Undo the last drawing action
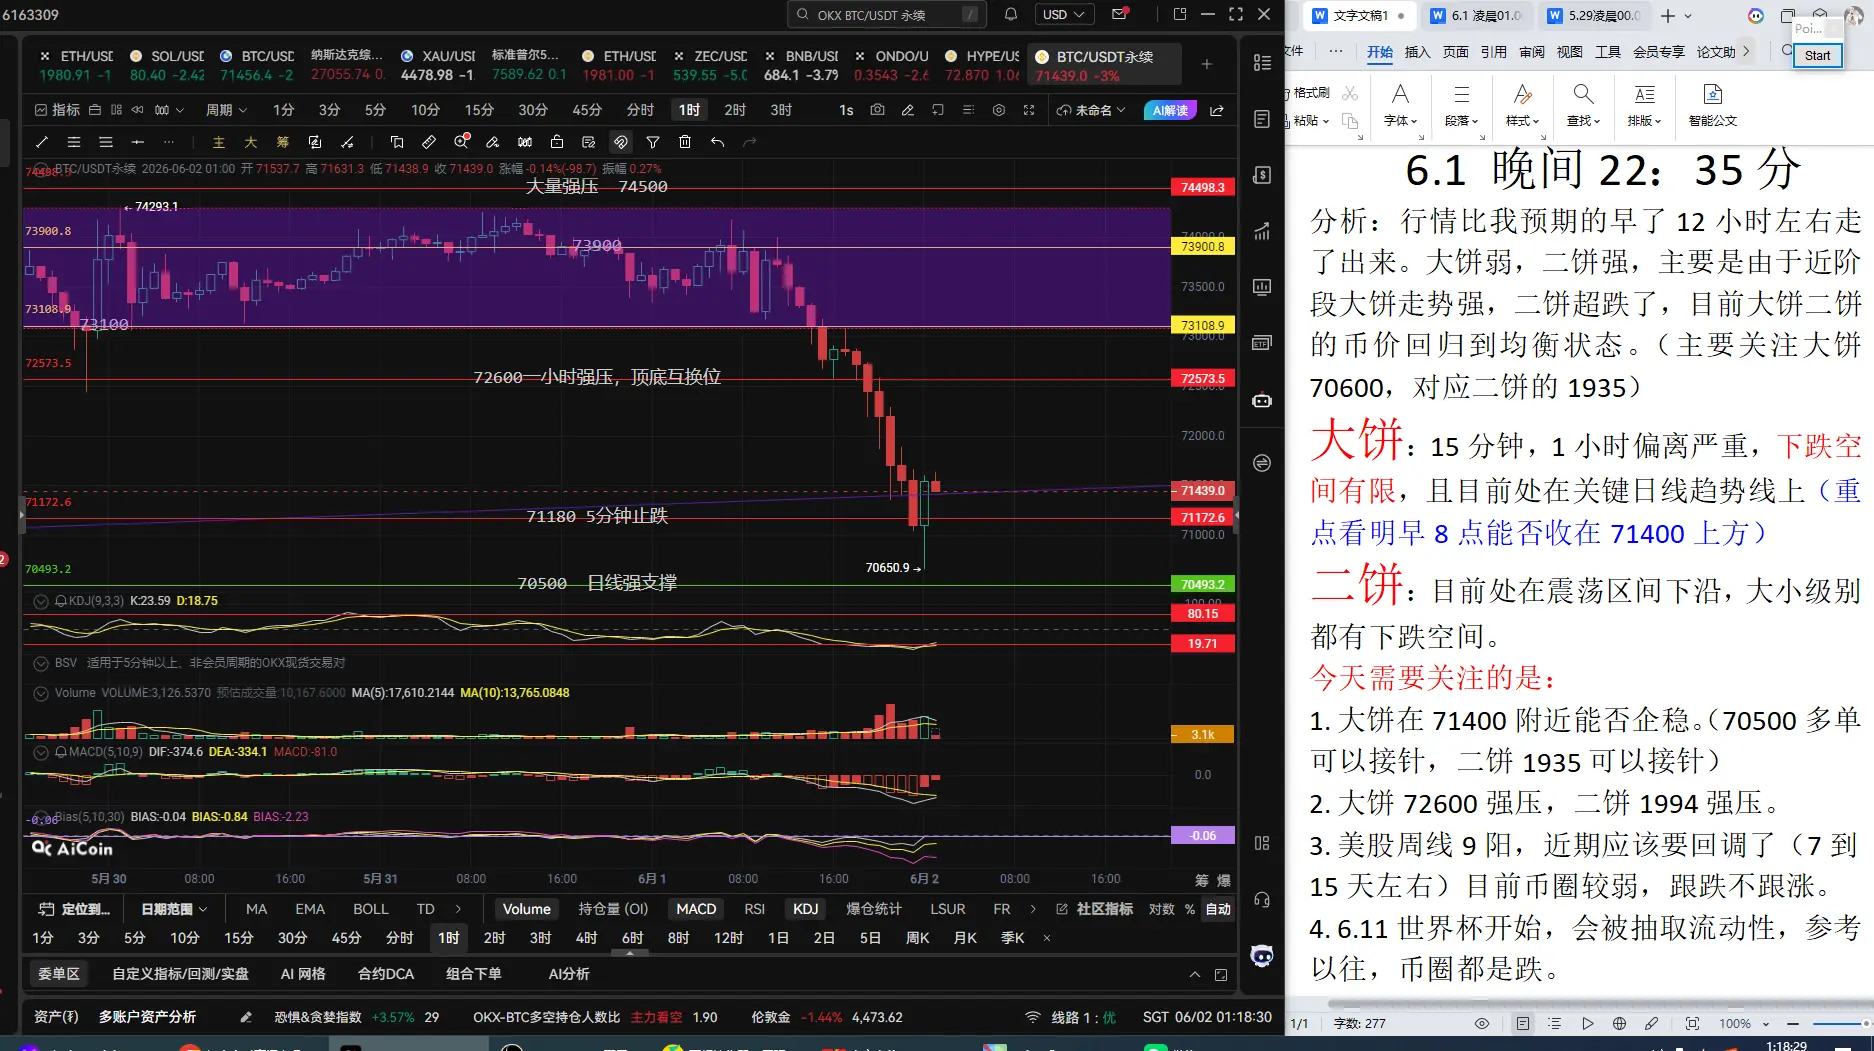 (717, 142)
